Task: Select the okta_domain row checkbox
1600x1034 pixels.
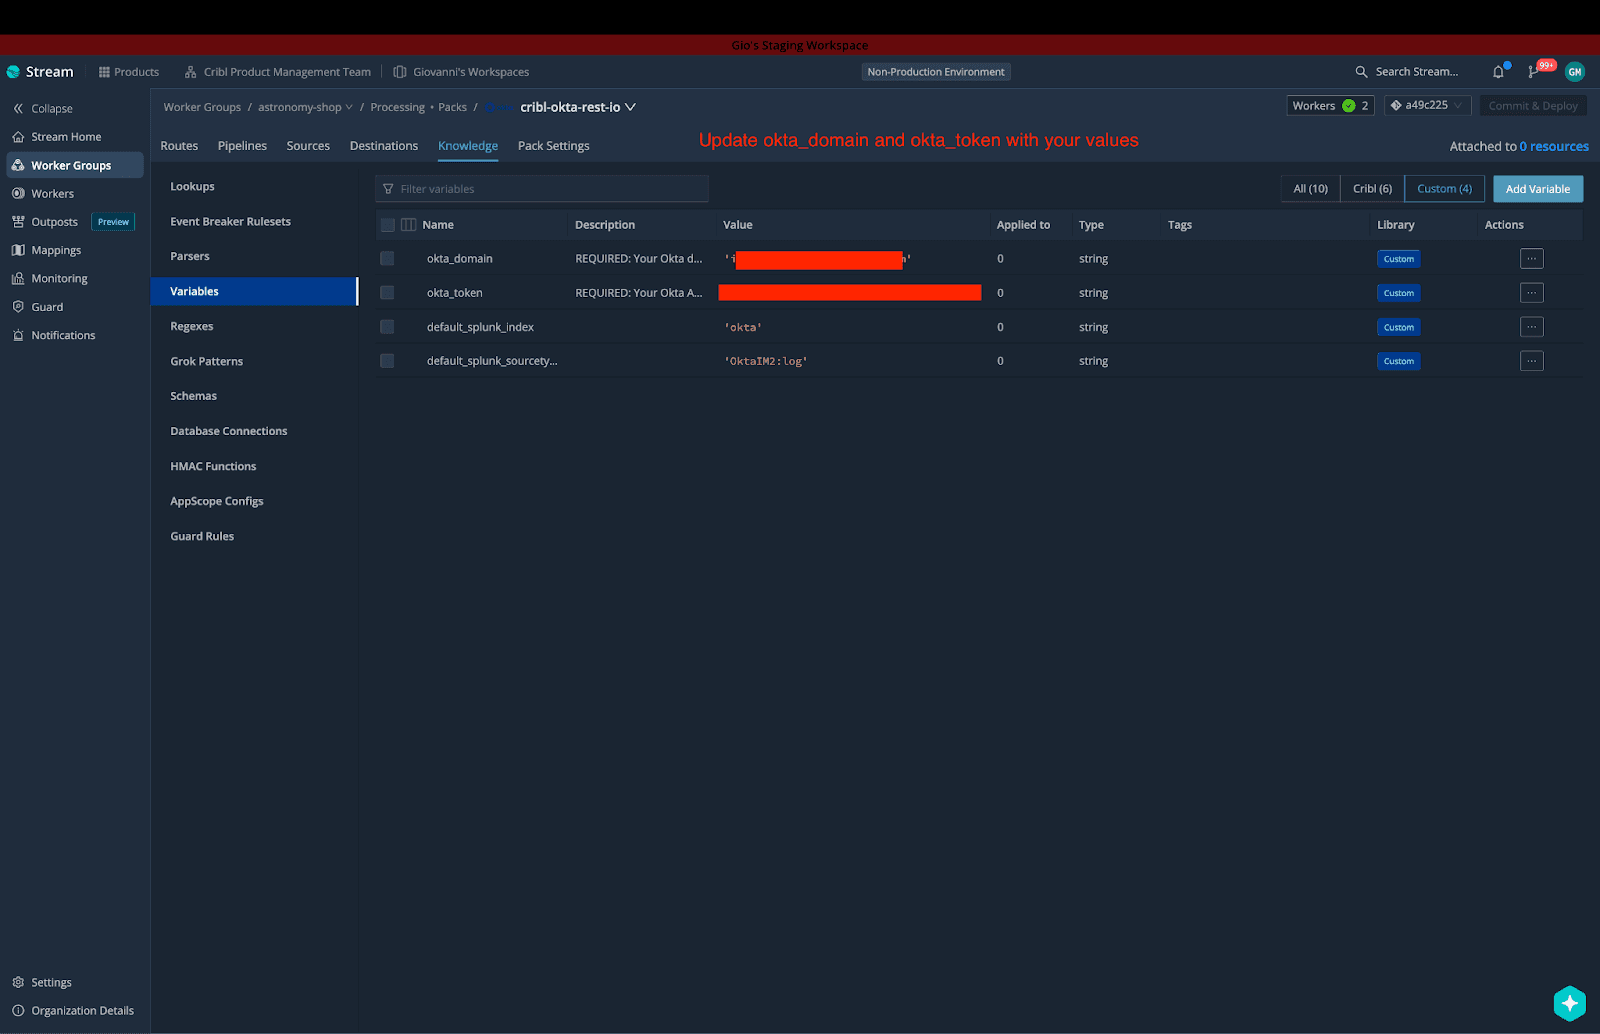Action: 387,259
